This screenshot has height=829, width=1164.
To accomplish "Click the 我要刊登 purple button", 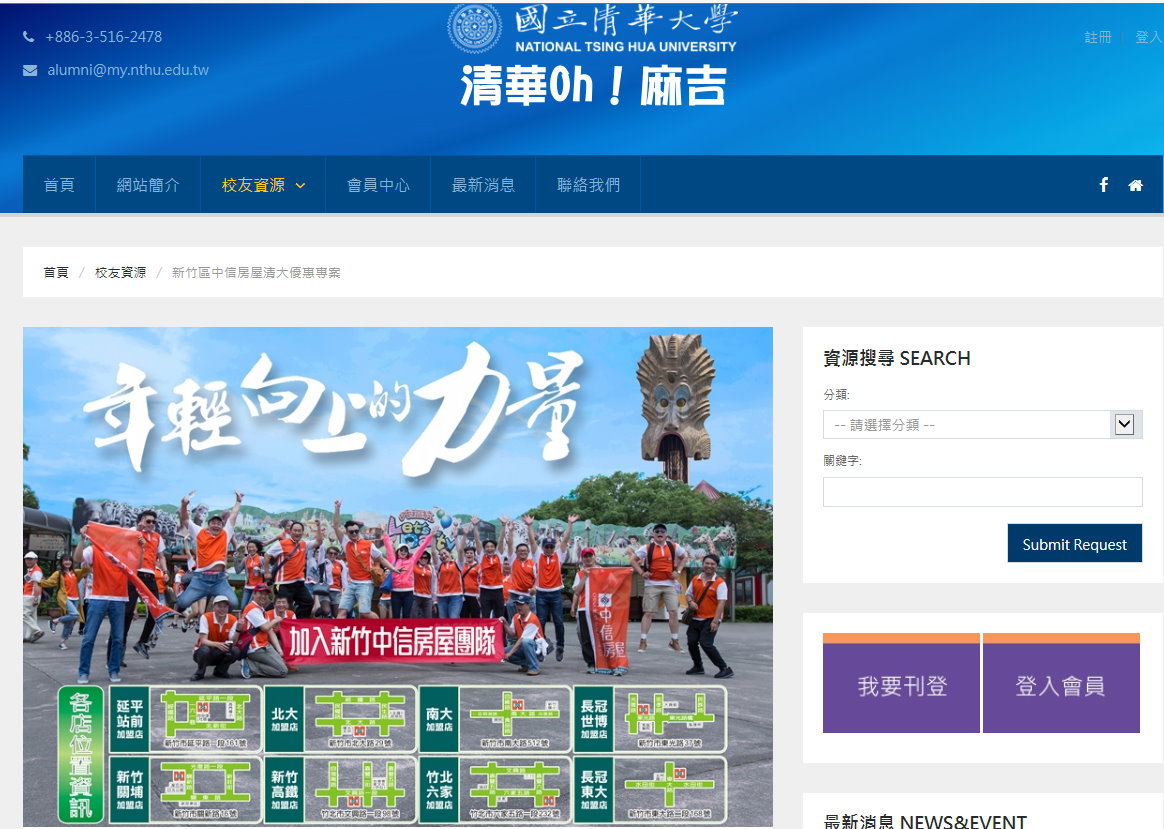I will [901, 684].
